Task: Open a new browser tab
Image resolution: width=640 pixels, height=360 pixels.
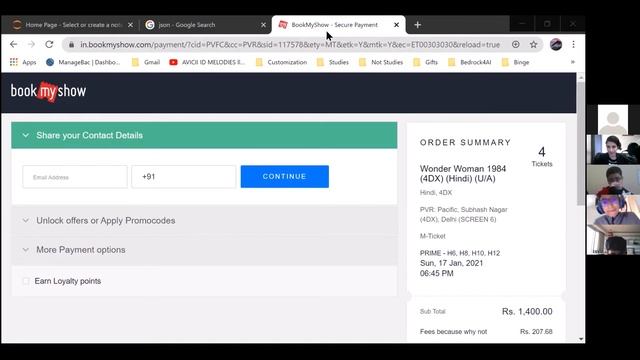Action: 417,25
